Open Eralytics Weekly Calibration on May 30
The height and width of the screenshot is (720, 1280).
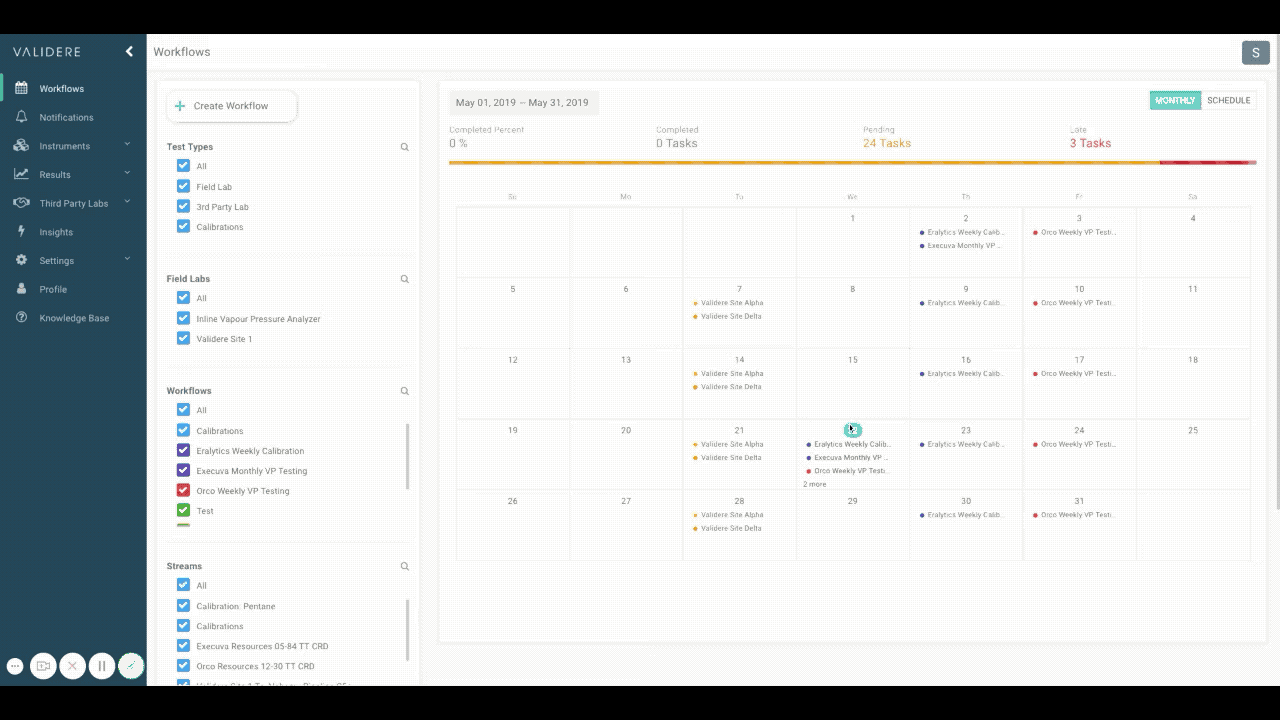[962, 515]
